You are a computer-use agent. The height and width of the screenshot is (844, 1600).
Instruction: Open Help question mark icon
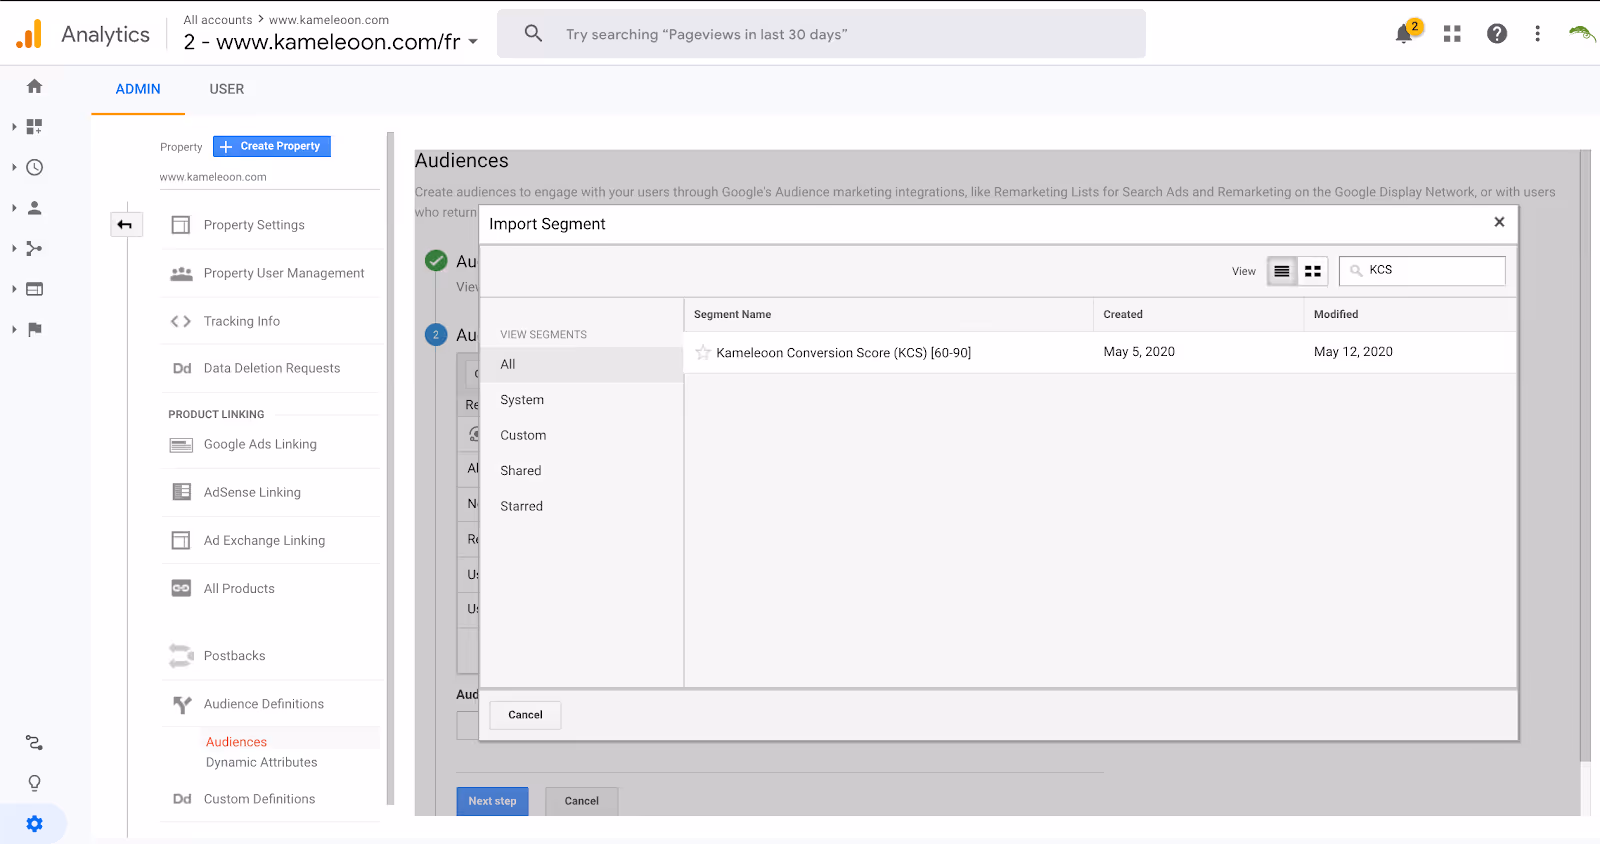(1497, 34)
